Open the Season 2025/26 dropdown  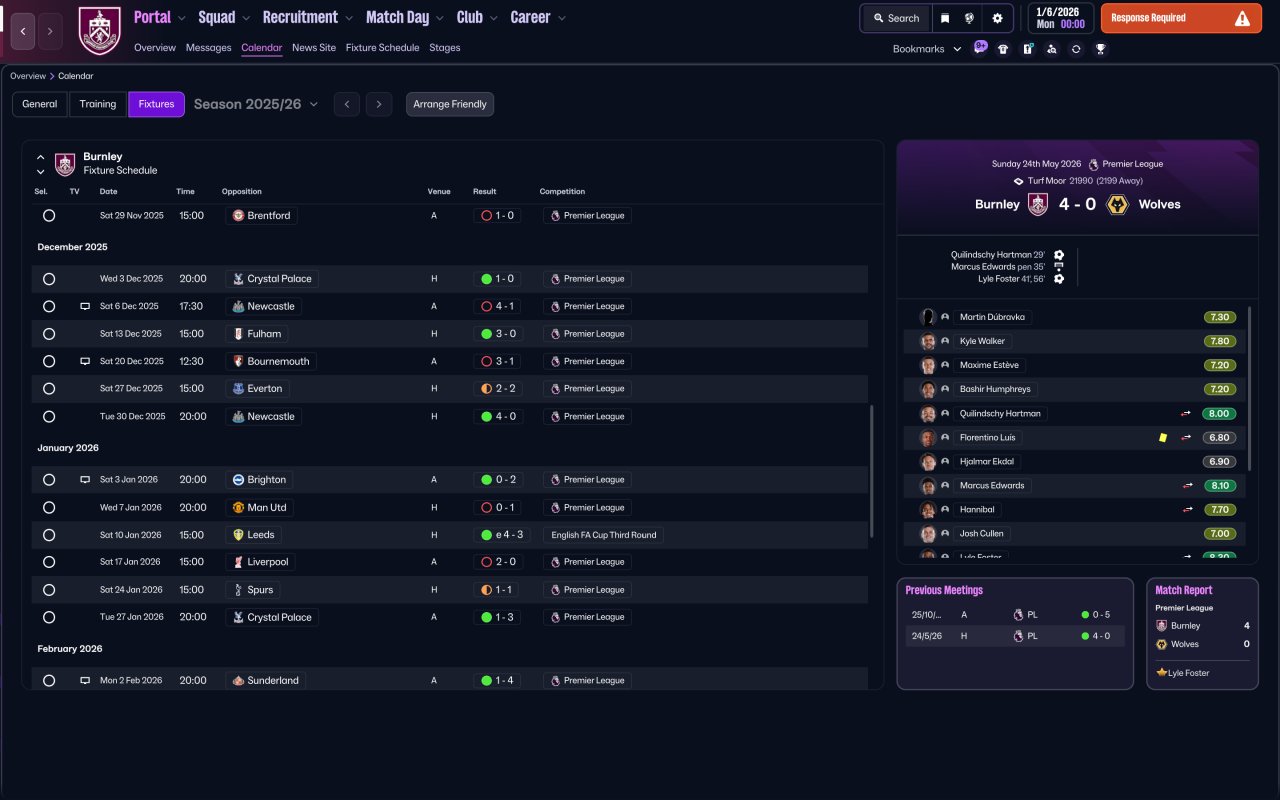(256, 104)
